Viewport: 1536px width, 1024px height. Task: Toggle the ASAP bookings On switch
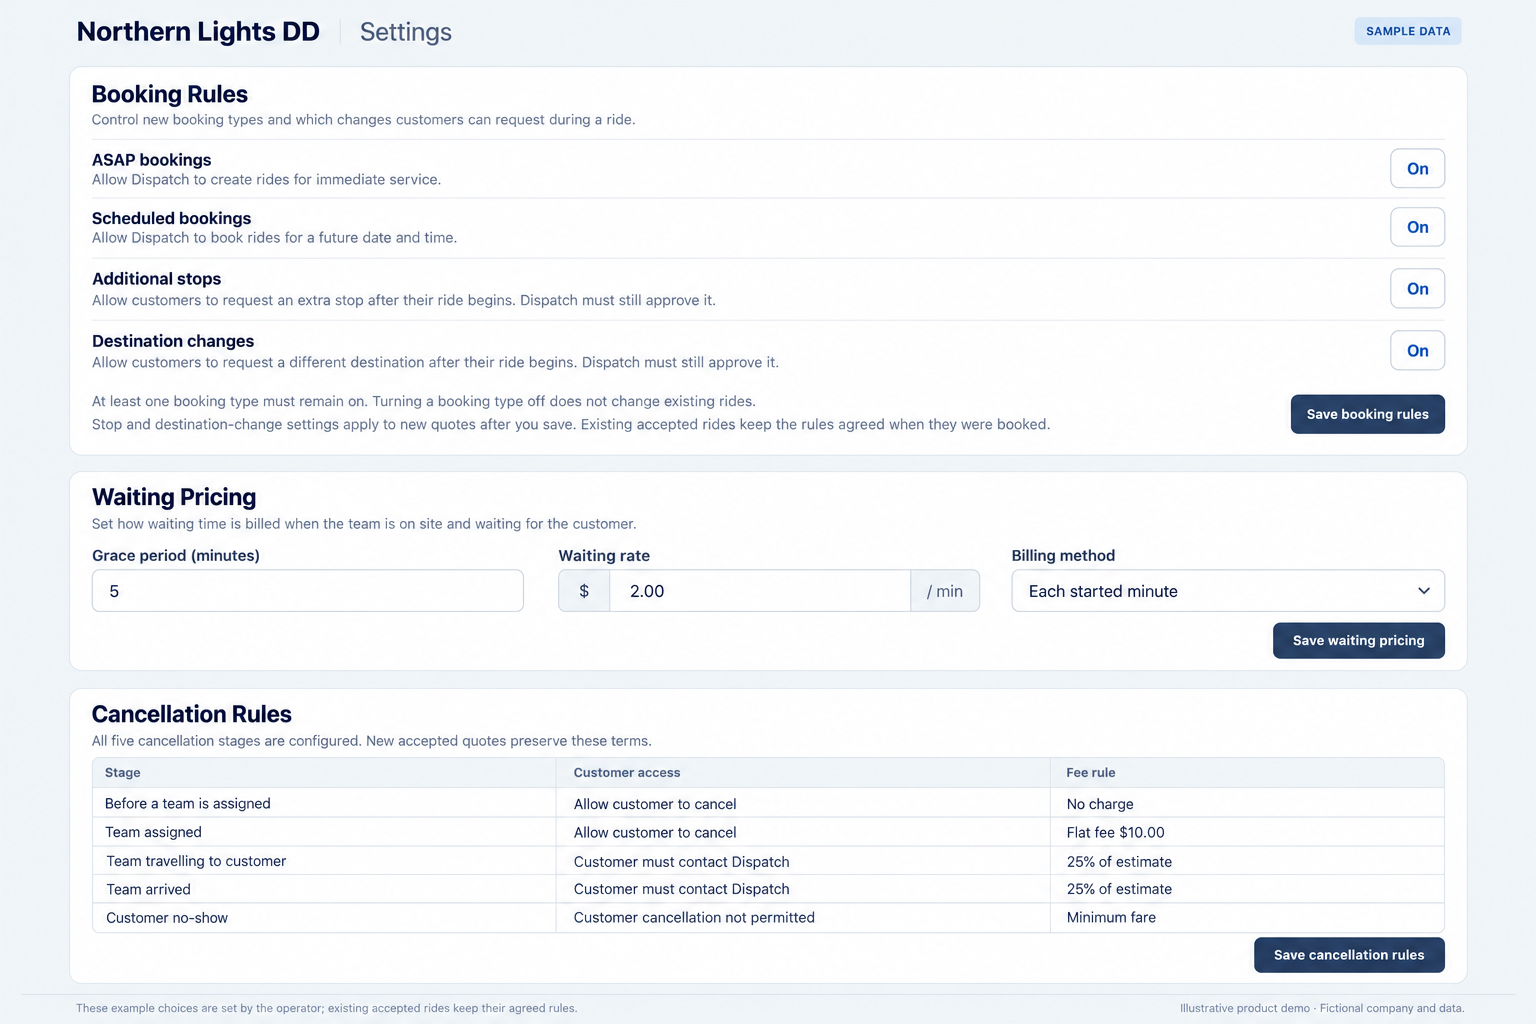click(x=1417, y=168)
